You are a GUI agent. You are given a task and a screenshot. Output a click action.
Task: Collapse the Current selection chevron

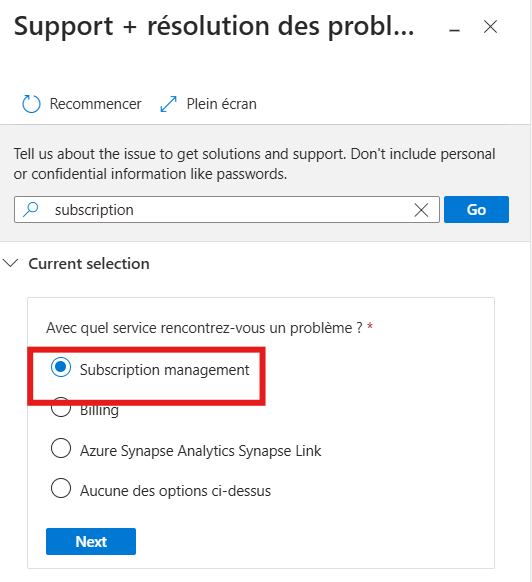click(10, 263)
